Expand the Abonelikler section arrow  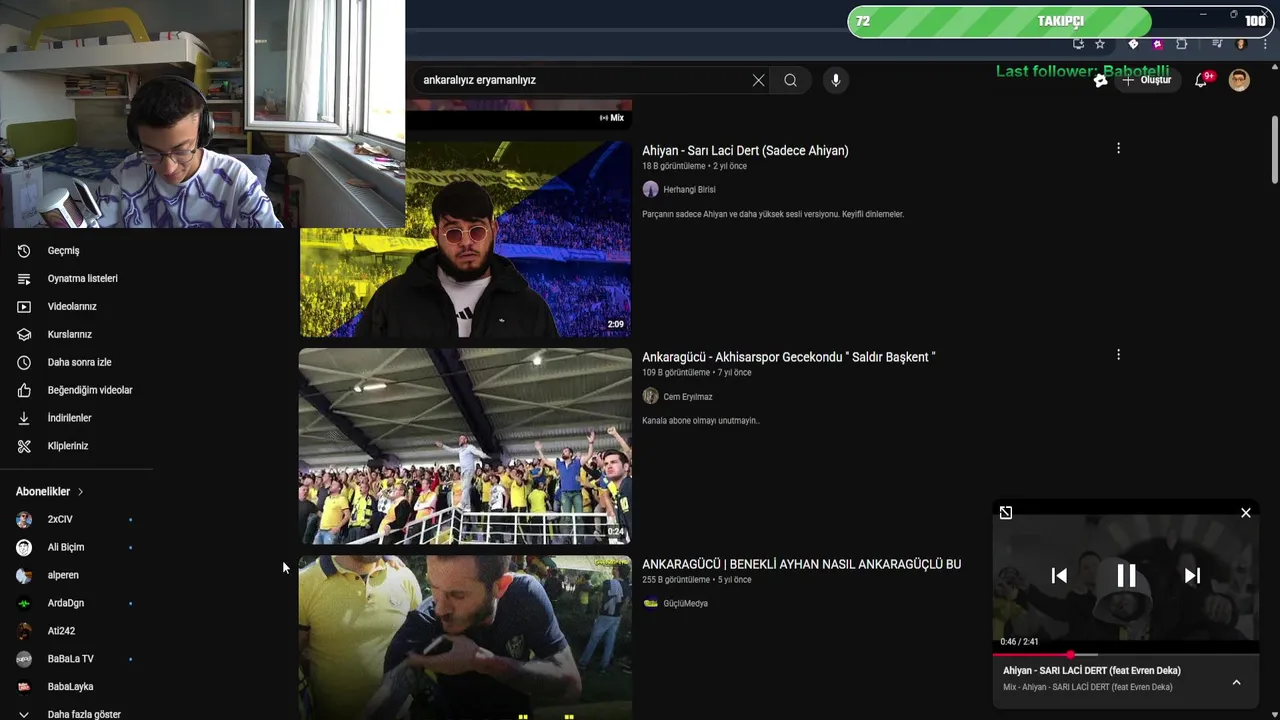click(x=80, y=492)
